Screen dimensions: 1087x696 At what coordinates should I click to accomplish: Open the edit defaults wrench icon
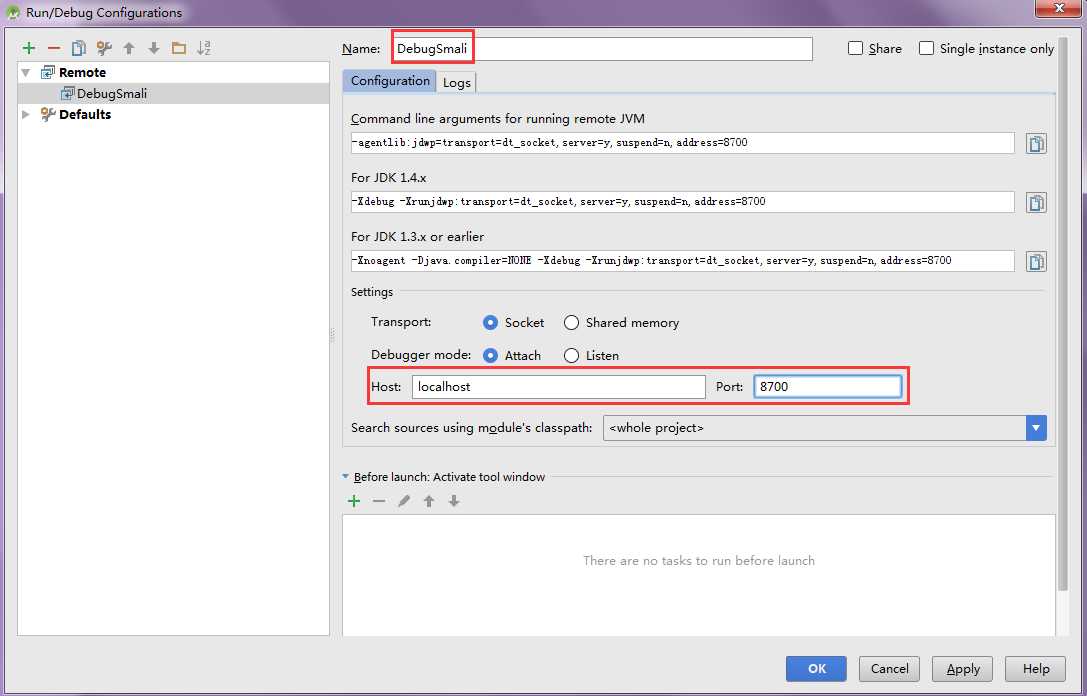point(104,48)
